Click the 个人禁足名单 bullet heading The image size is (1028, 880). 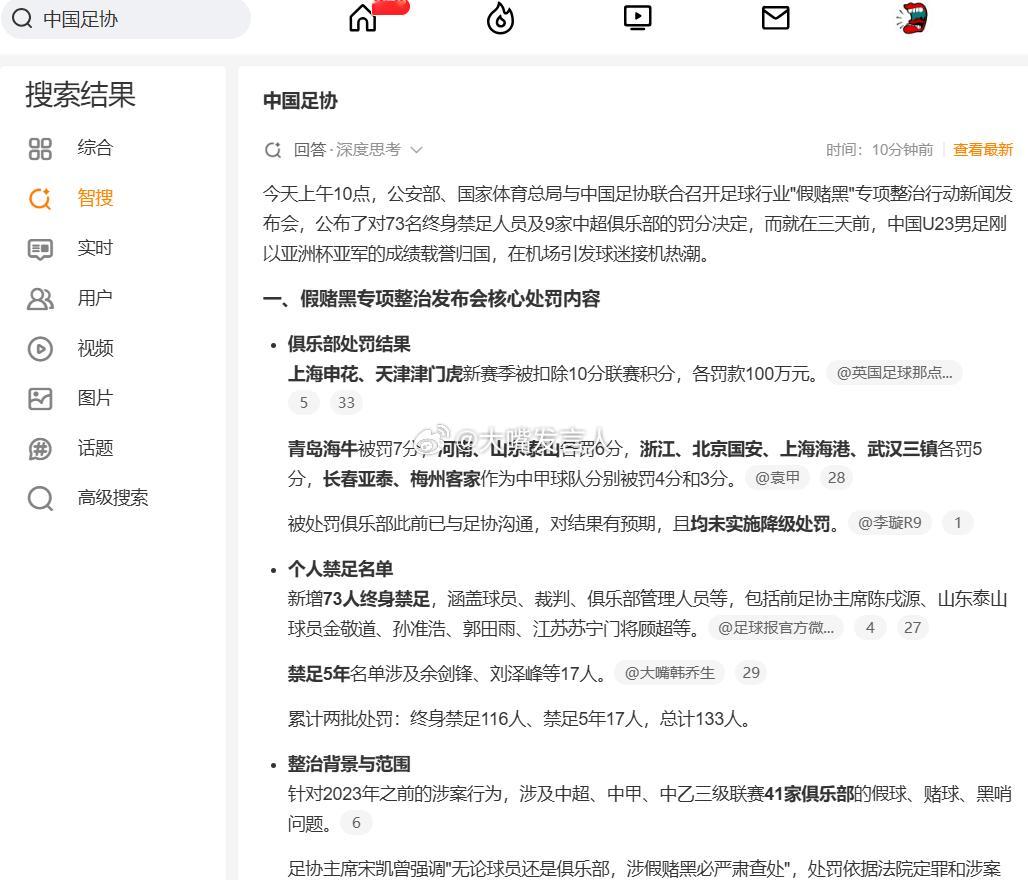(340, 569)
